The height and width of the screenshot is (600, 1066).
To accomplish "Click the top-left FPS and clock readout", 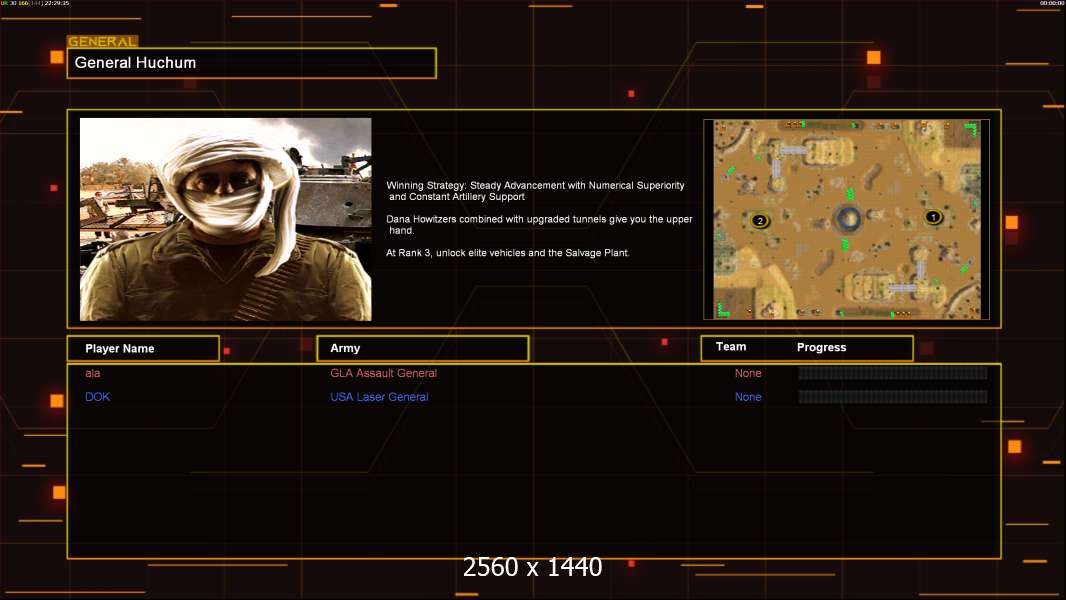I will click(35, 3).
